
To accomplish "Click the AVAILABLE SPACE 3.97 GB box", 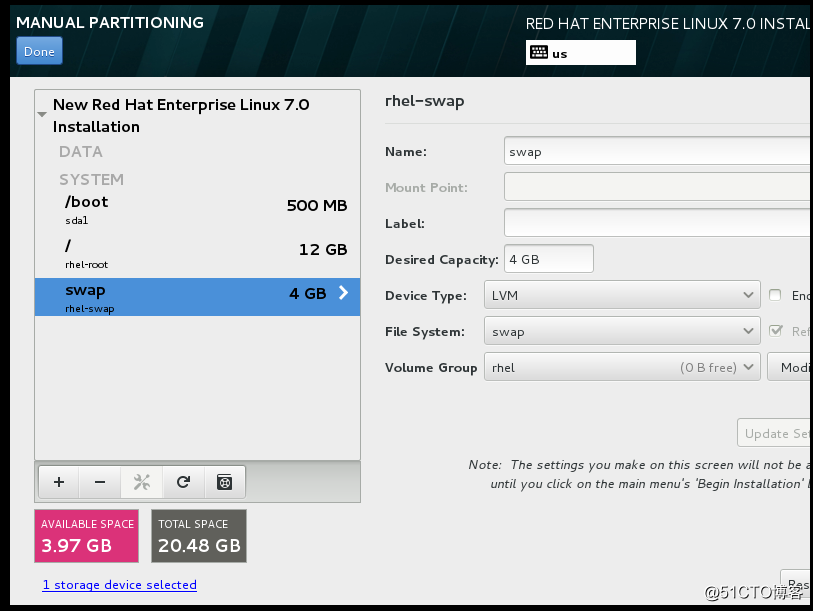I will point(87,536).
